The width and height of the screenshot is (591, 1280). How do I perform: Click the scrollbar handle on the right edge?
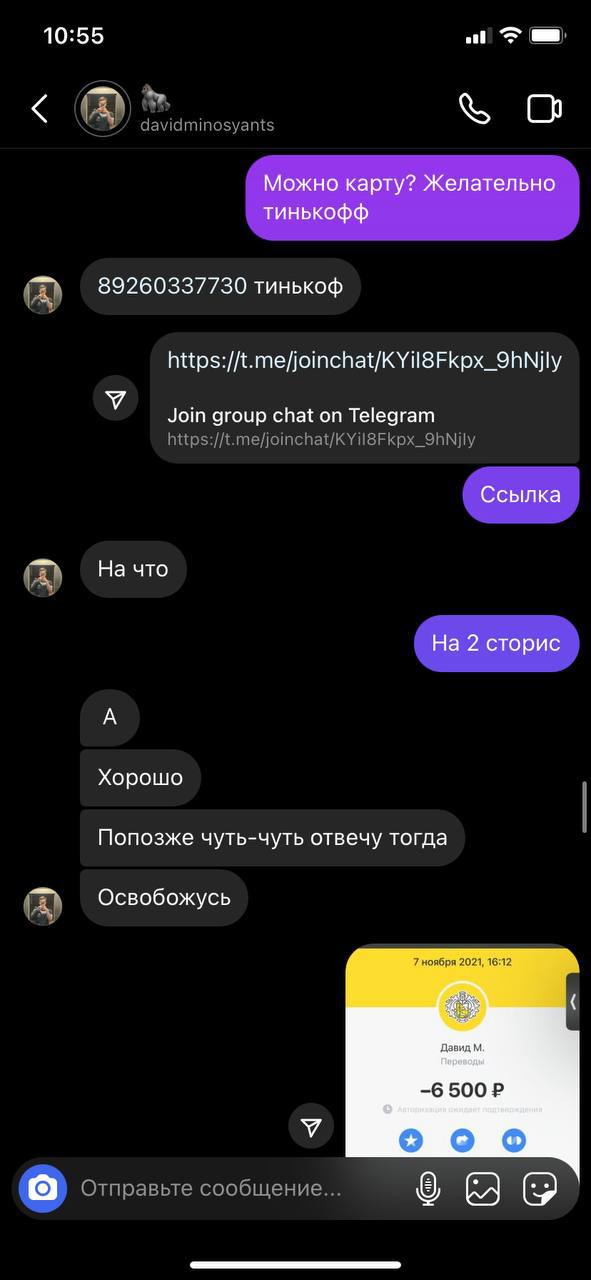tap(585, 806)
